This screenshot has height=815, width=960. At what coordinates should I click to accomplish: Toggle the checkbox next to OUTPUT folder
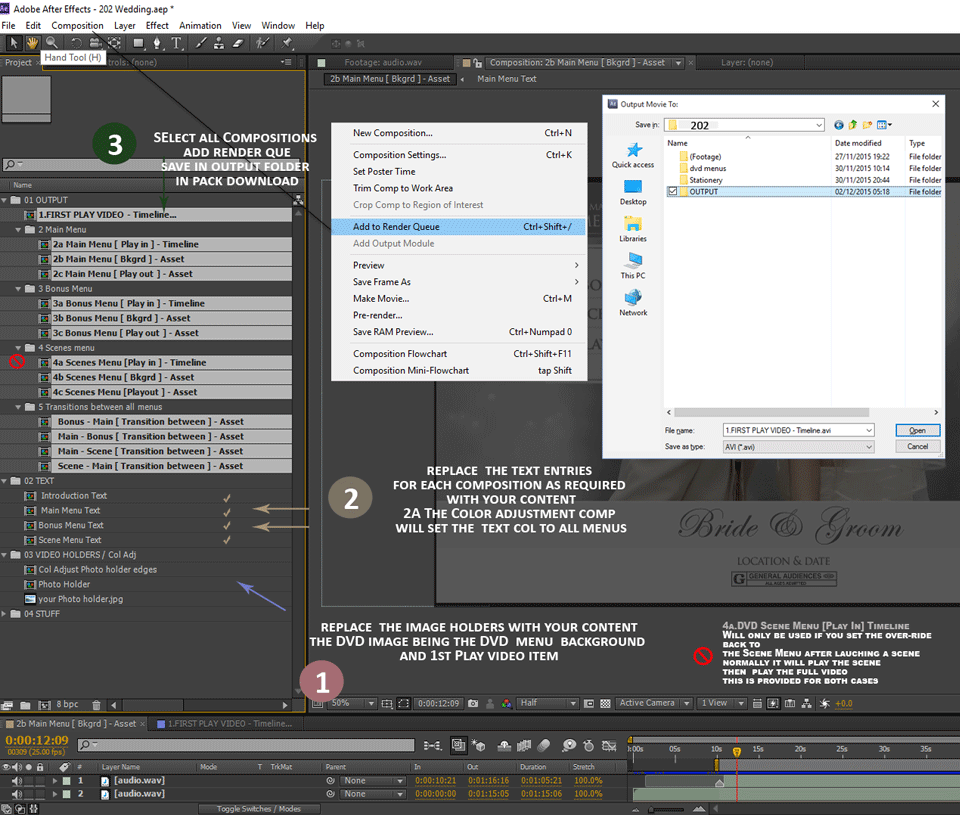pyautogui.click(x=672, y=192)
